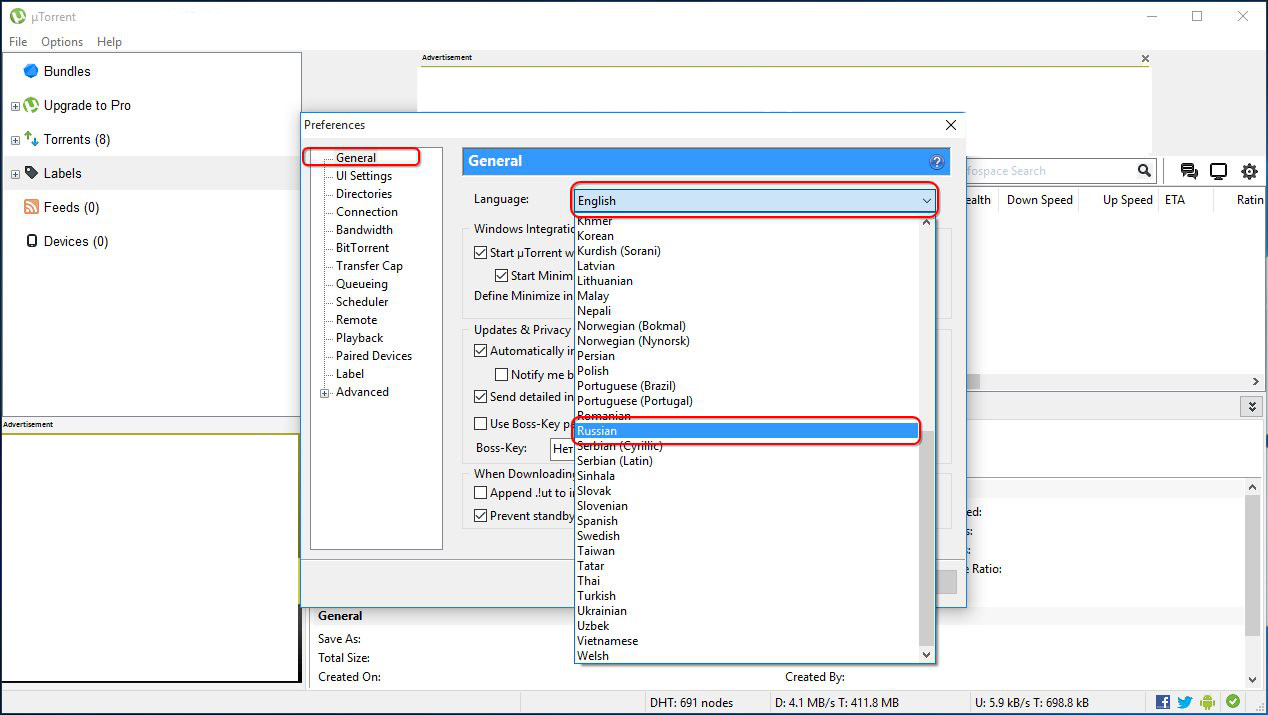Expand the Upgrade to Pro tree node

pos(15,106)
